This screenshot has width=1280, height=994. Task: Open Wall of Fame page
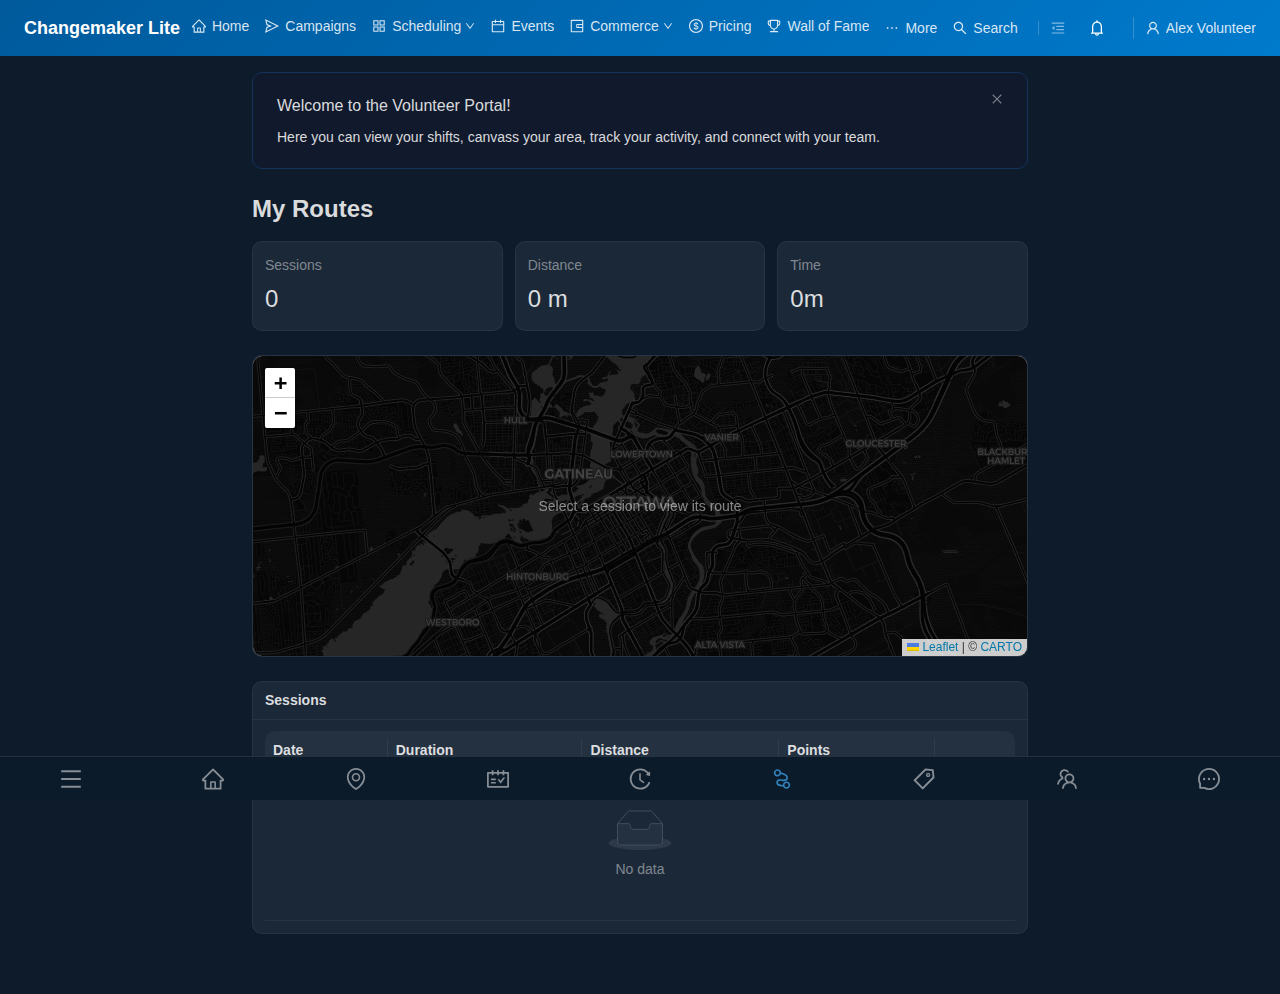(818, 26)
